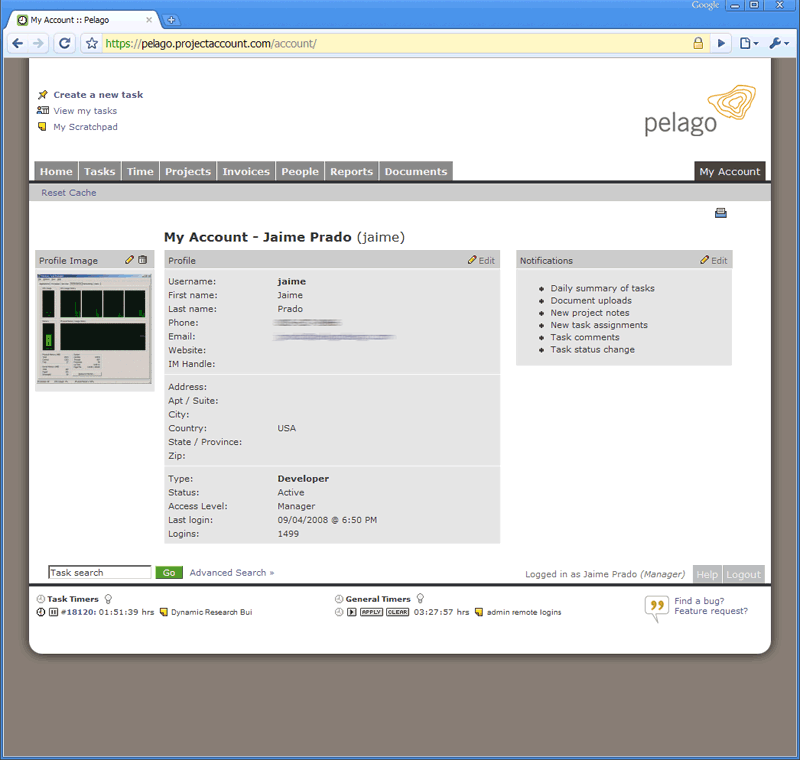The height and width of the screenshot is (760, 800).
Task: Close the My Account :: Pelago tab
Action: click(x=149, y=20)
